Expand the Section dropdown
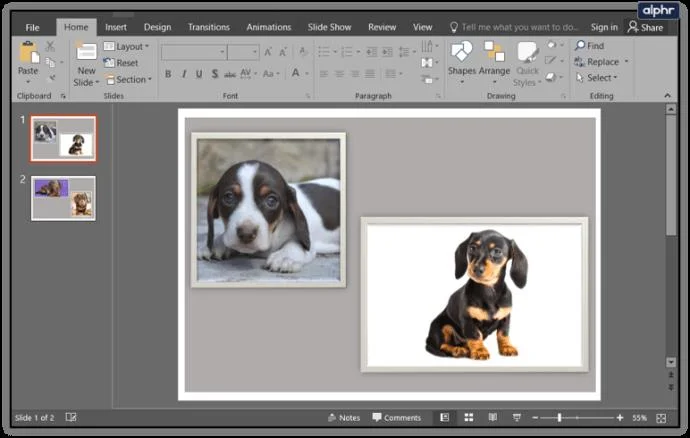 pos(128,80)
